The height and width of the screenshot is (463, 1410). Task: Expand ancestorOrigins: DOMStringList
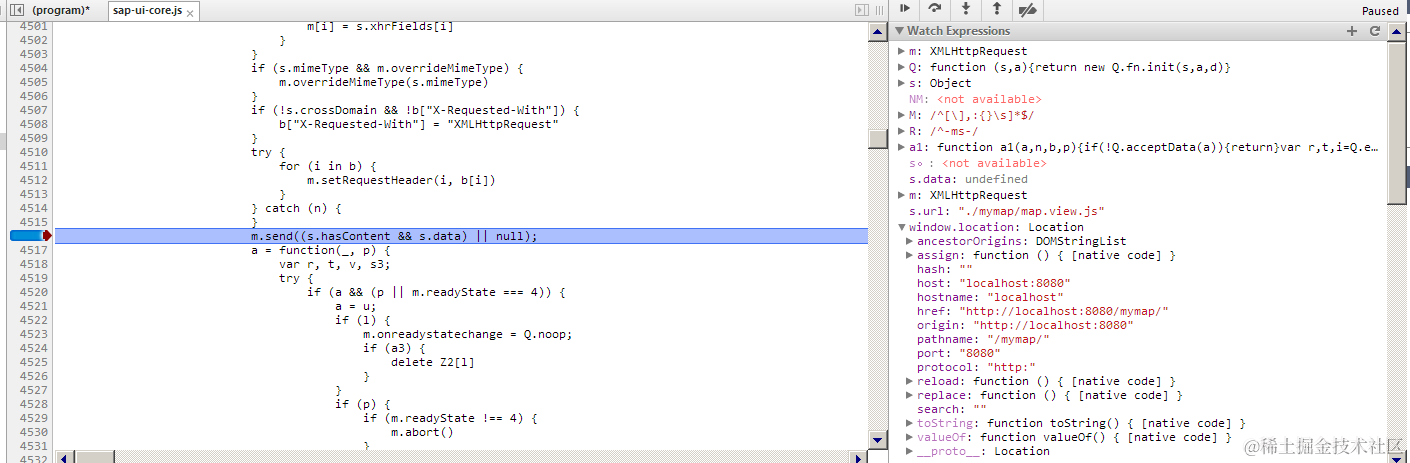909,241
